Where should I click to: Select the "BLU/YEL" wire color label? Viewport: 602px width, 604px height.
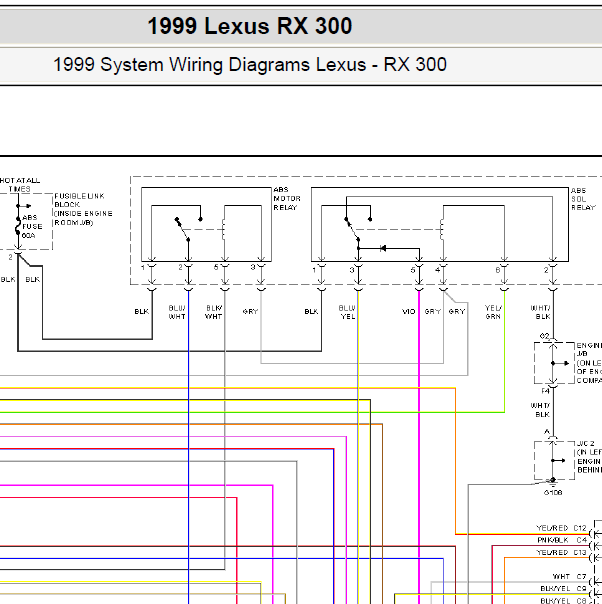347,312
